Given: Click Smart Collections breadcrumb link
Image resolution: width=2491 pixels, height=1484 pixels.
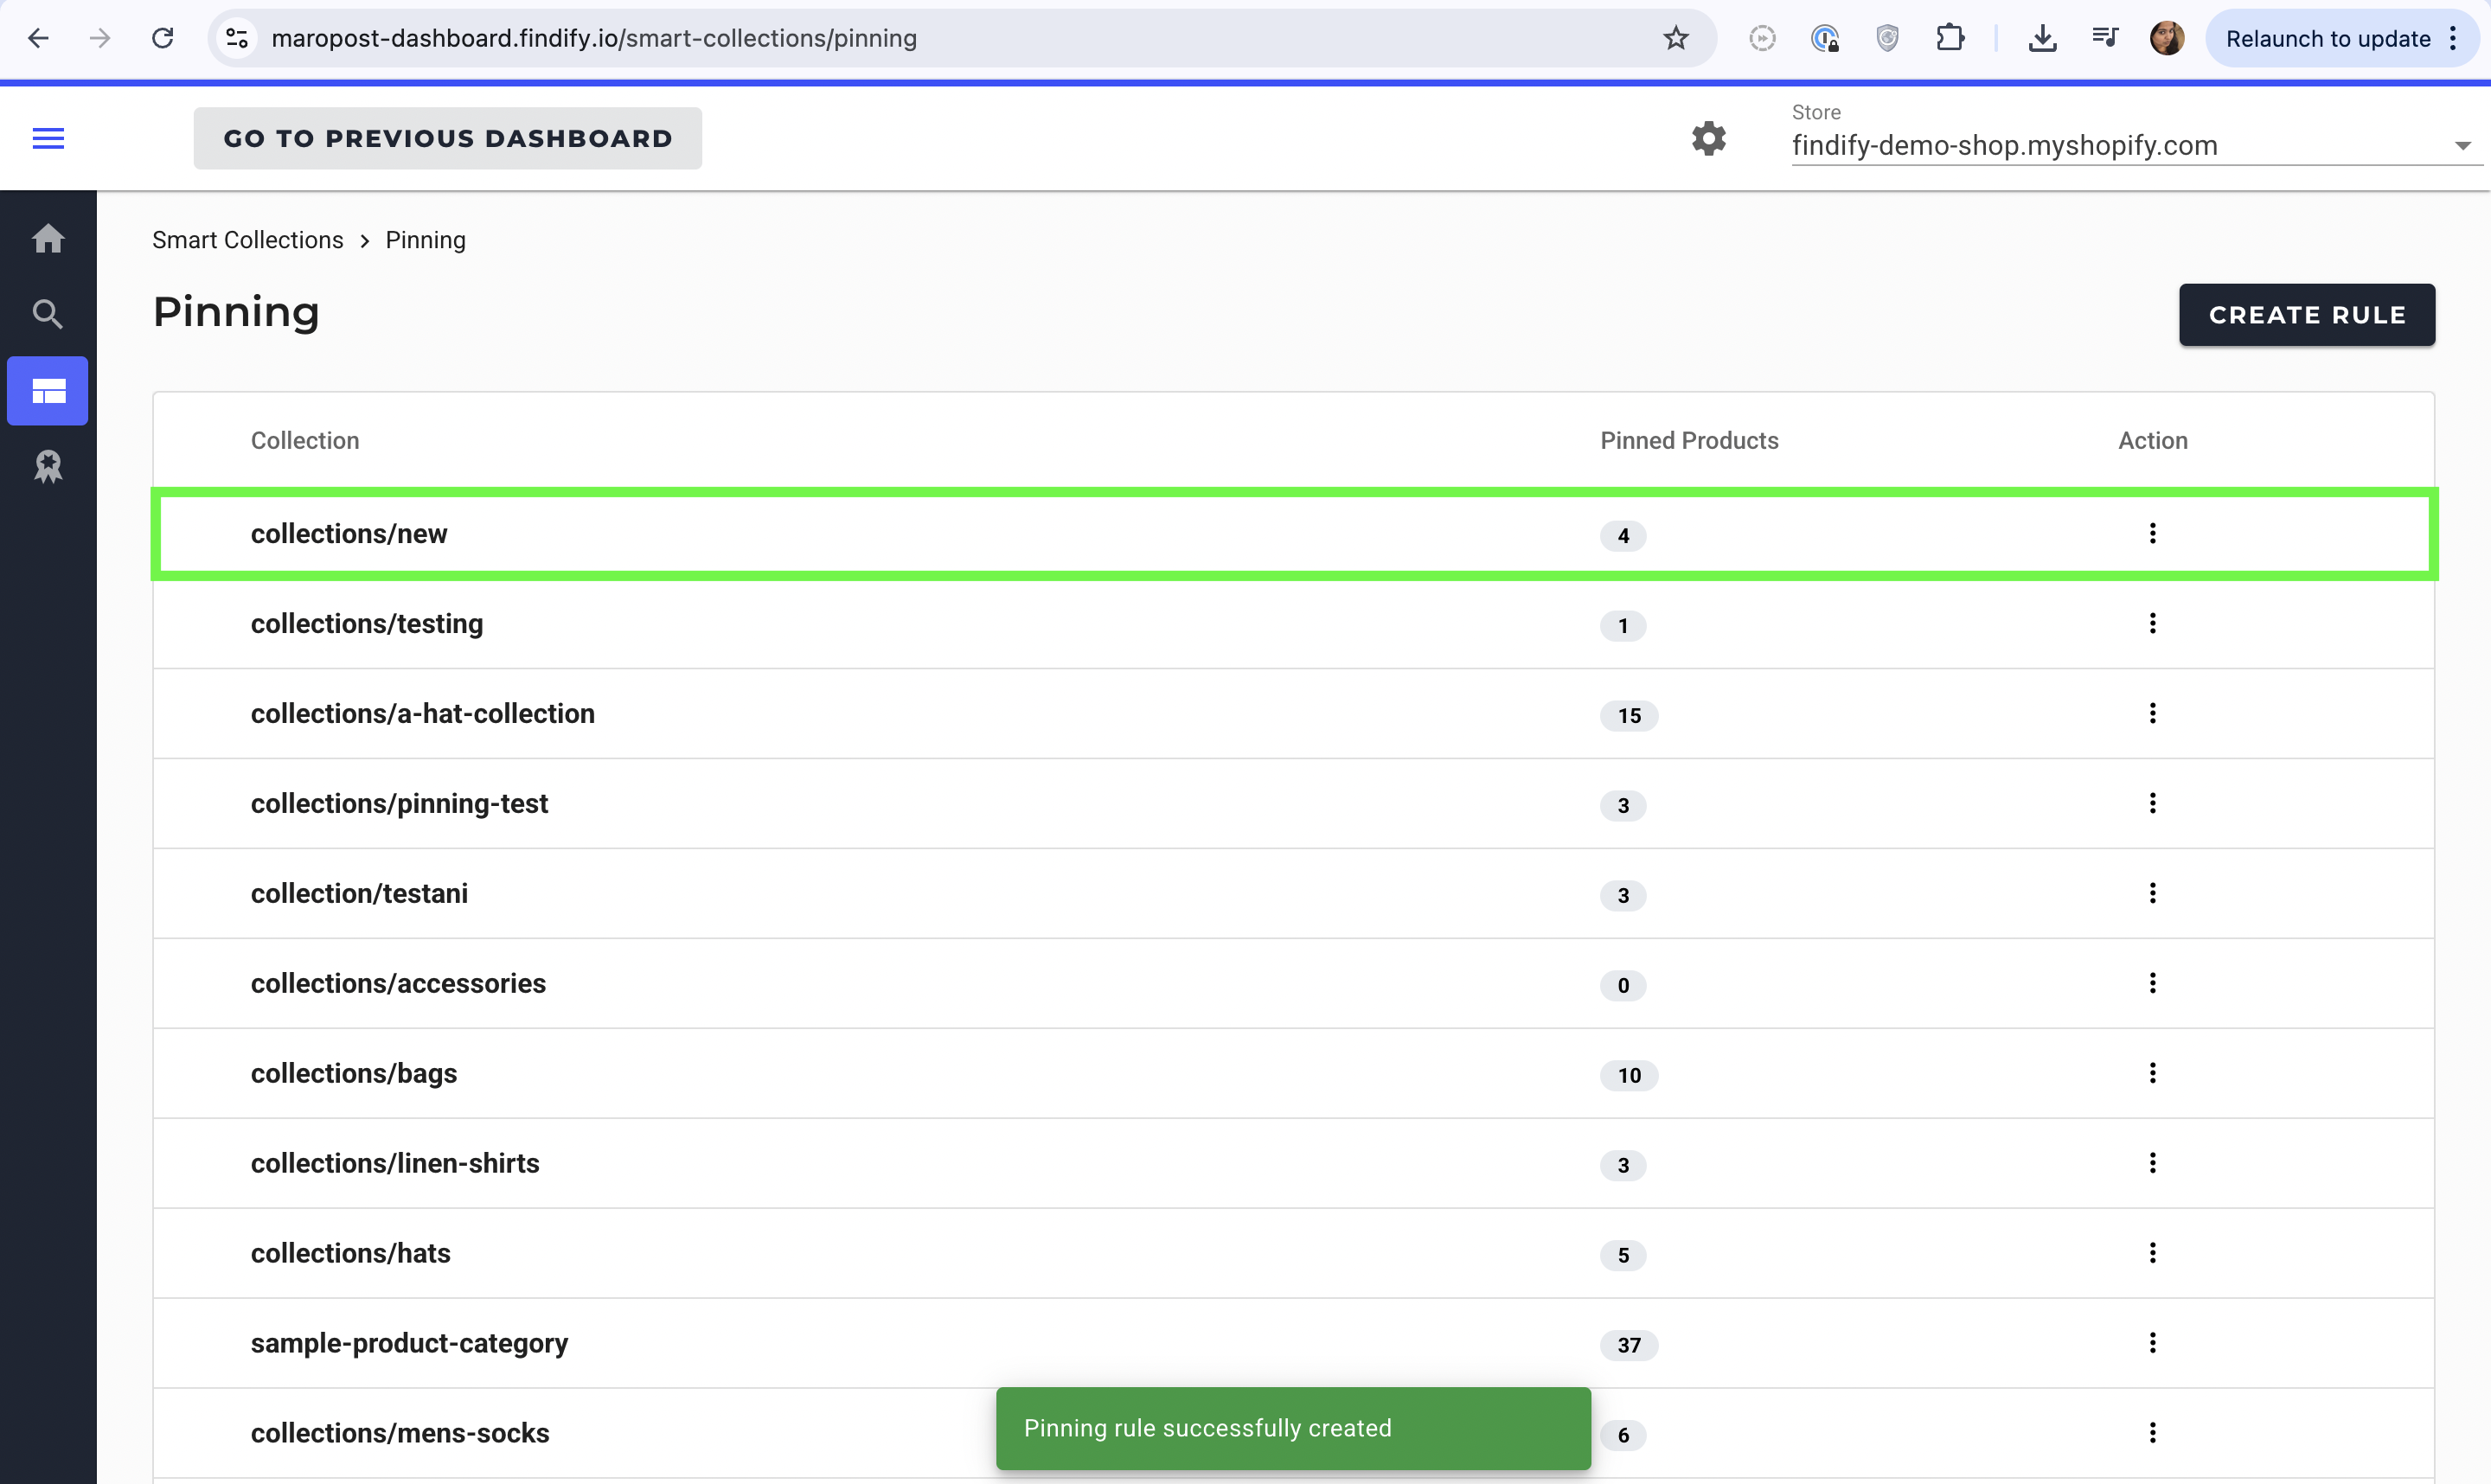Looking at the screenshot, I should [x=248, y=240].
